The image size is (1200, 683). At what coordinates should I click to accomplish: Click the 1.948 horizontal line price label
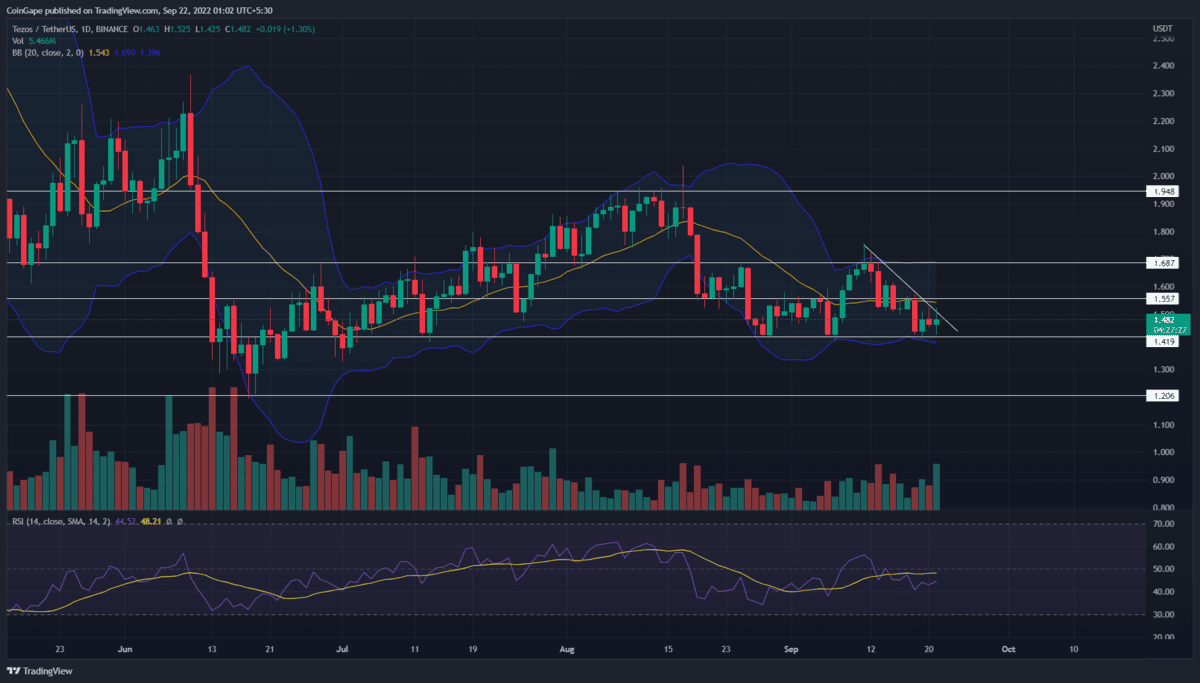click(x=1161, y=190)
